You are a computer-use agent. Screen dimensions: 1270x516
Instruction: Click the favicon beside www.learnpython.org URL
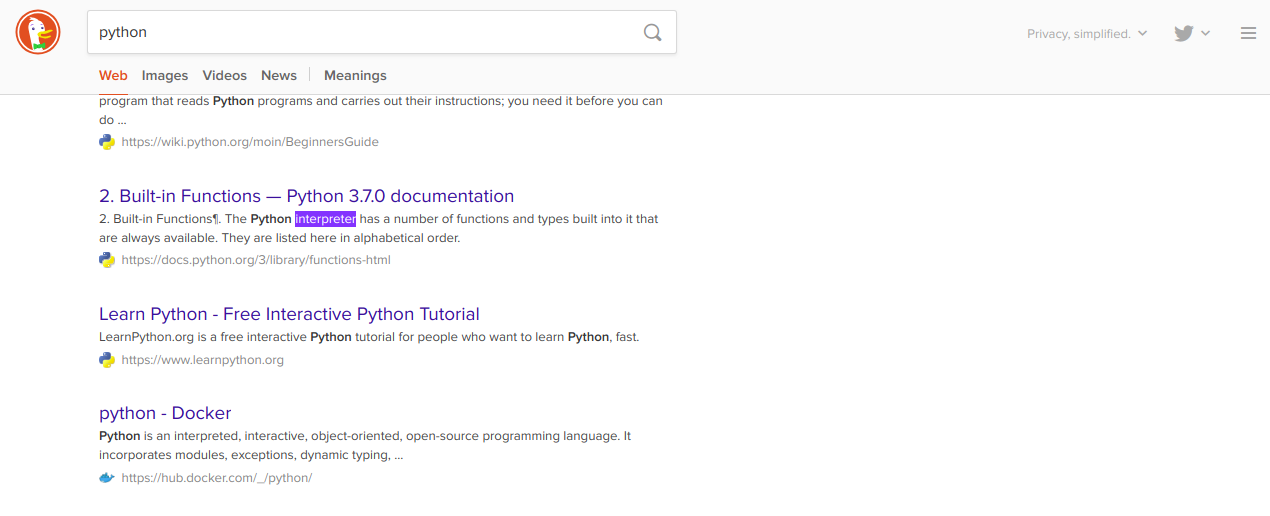(x=107, y=360)
